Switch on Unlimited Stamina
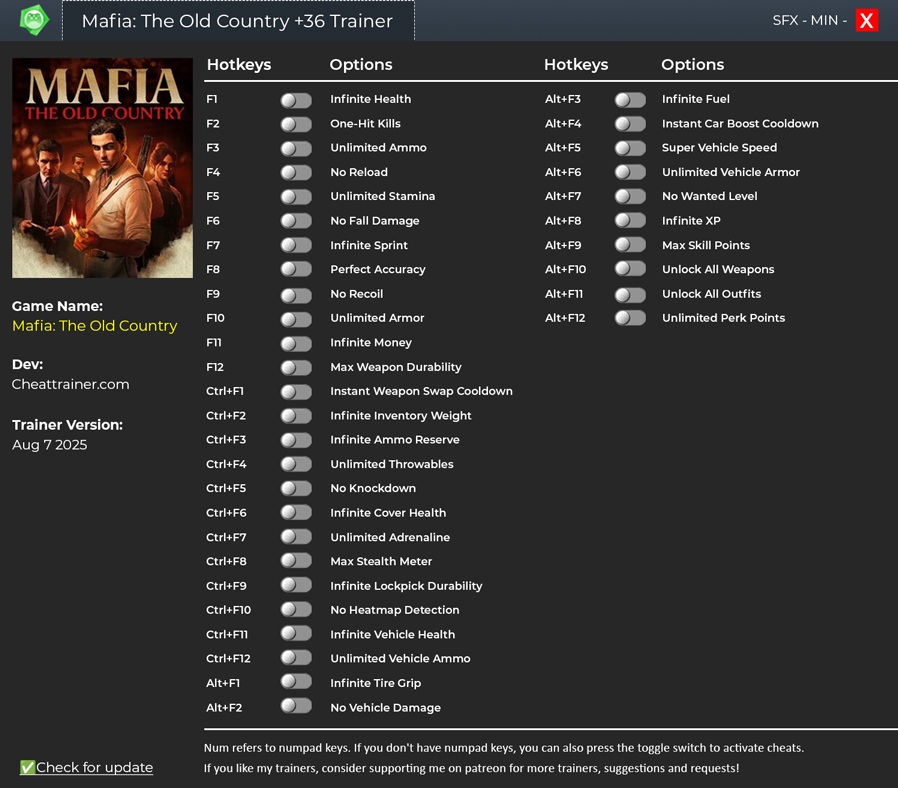The image size is (898, 788). 296,196
